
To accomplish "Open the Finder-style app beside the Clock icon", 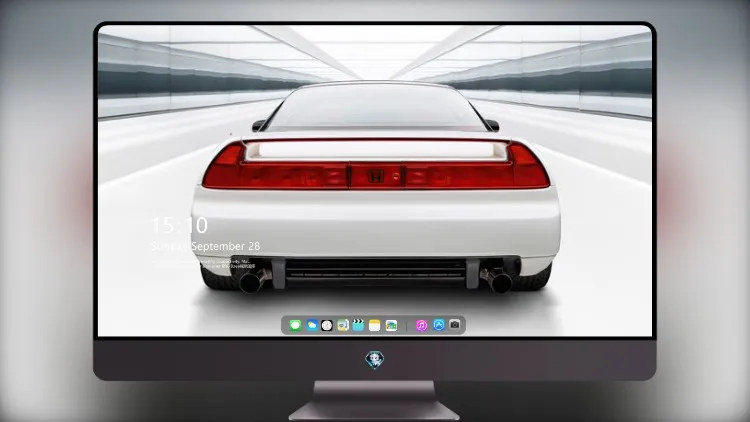I will pos(343,325).
